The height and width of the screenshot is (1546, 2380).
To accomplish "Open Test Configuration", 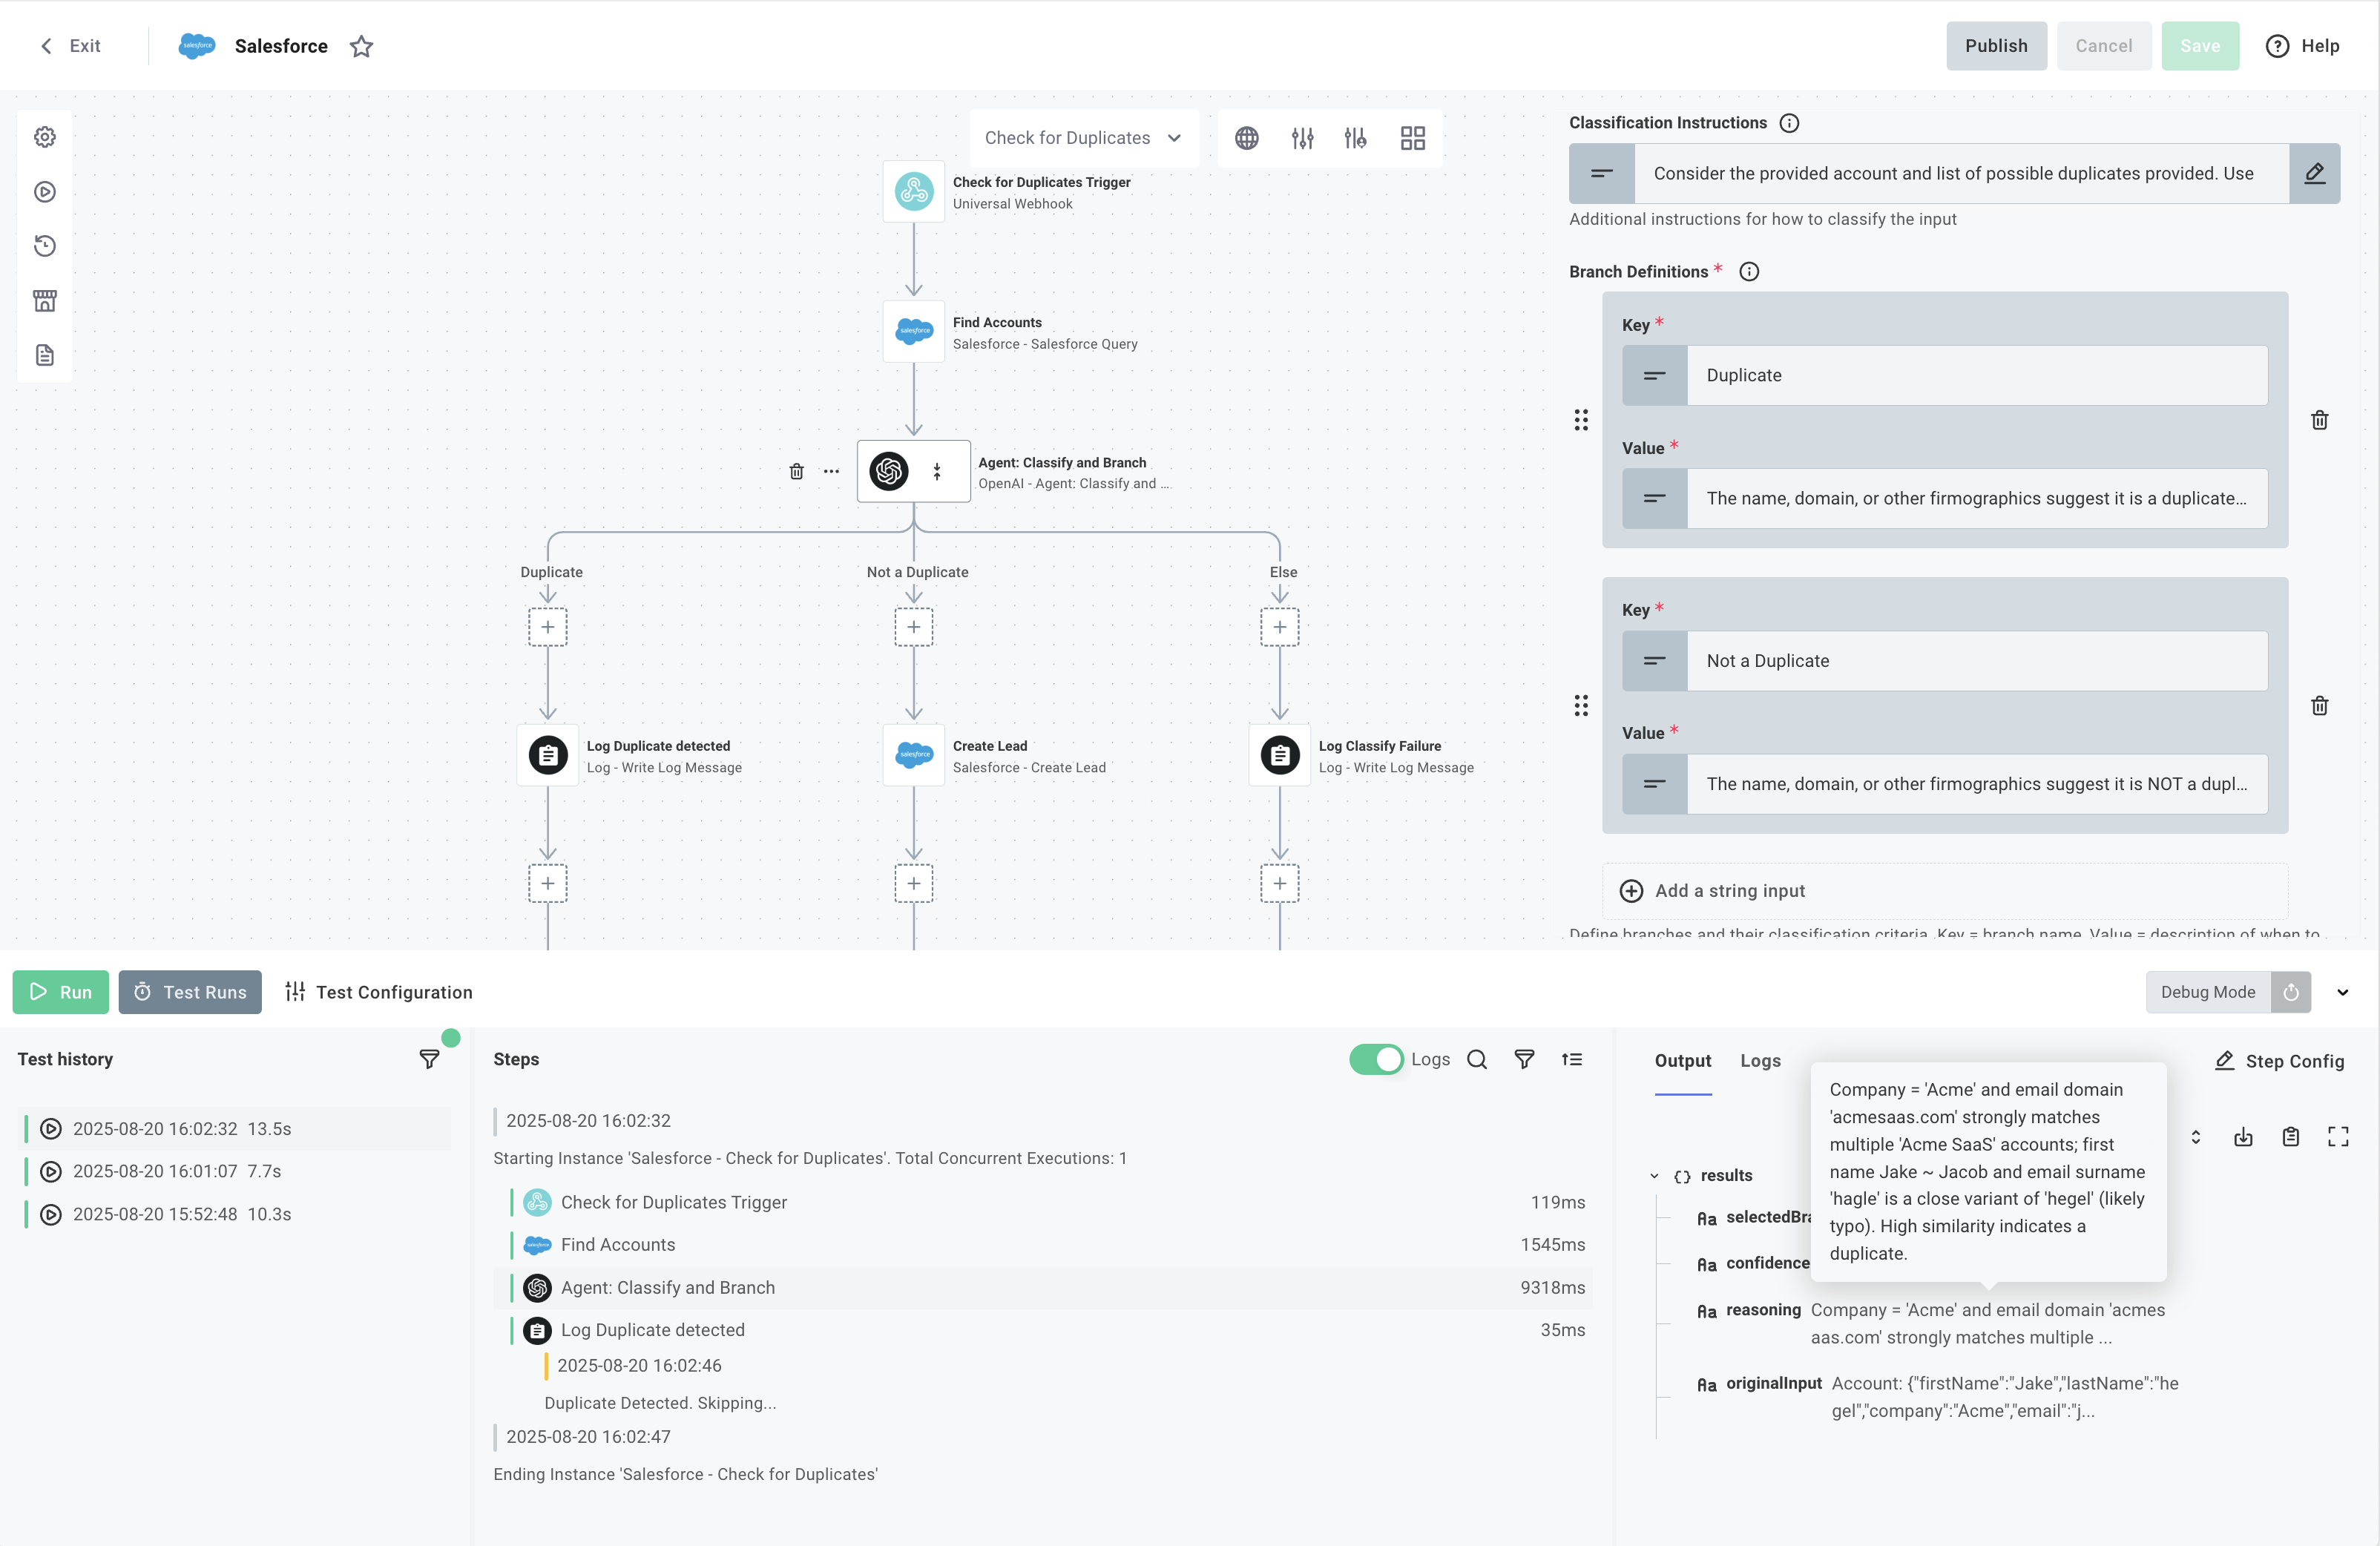I will click(378, 991).
